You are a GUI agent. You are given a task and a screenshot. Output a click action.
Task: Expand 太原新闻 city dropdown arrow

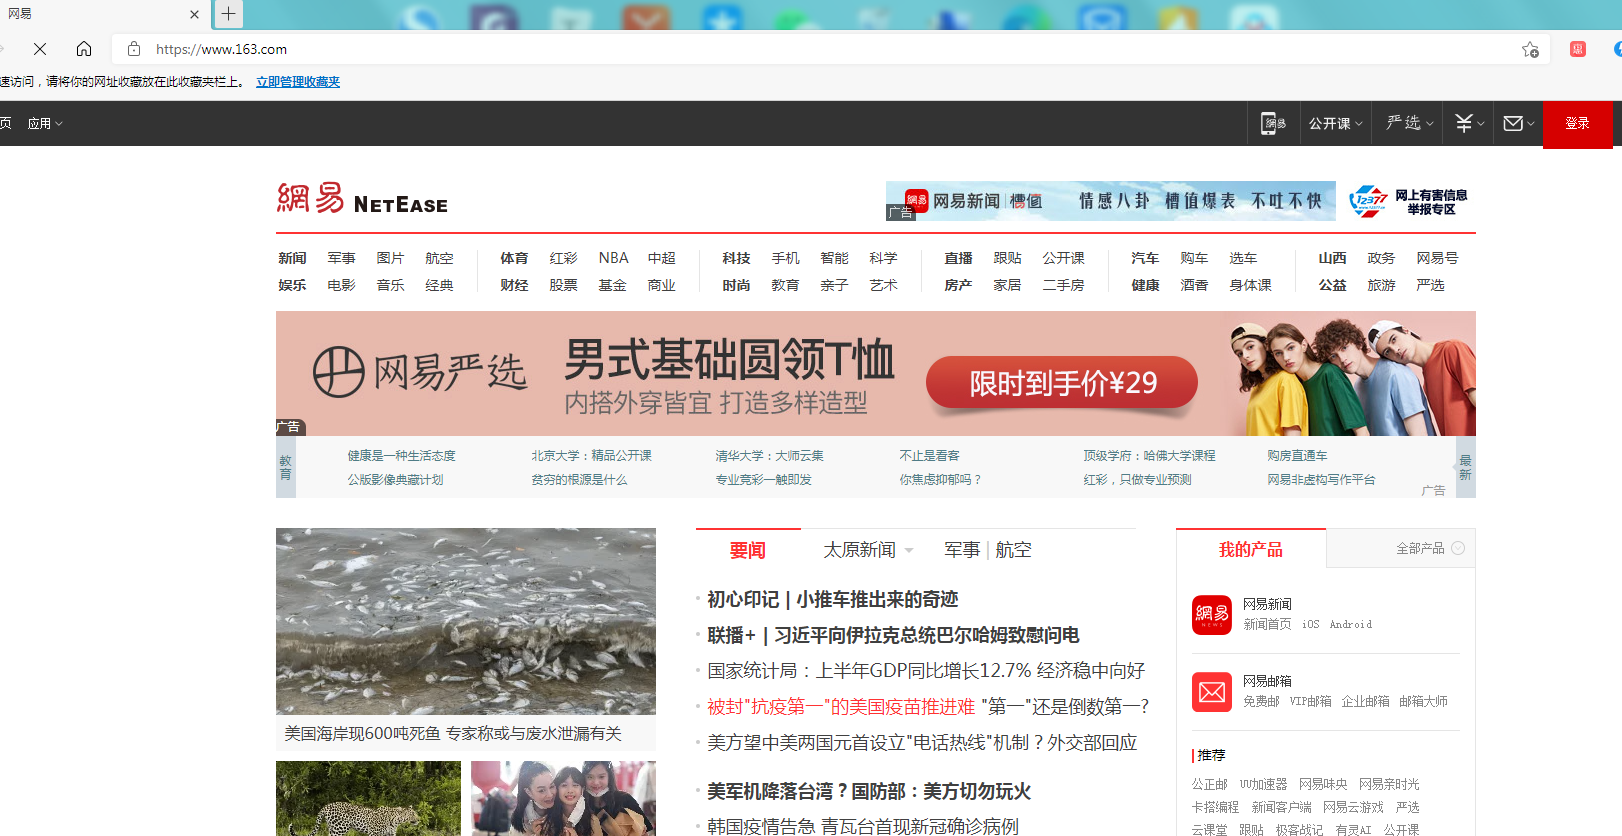pos(909,550)
